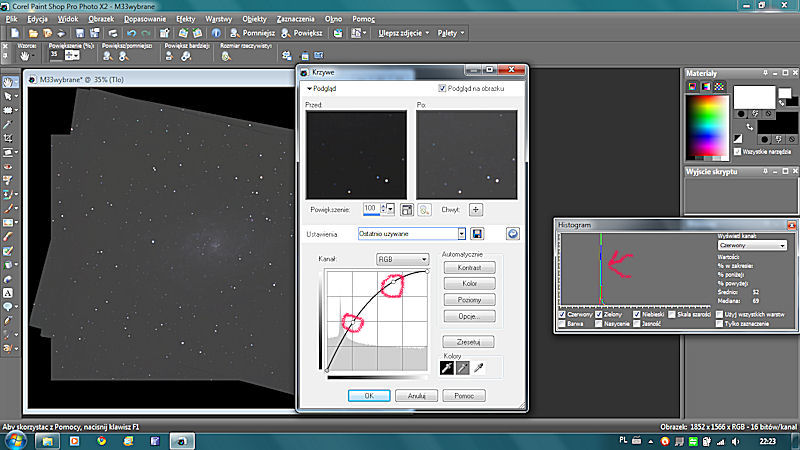This screenshot has height=450, width=800.
Task: Open the Zaznaczenia menu
Action: 295,19
